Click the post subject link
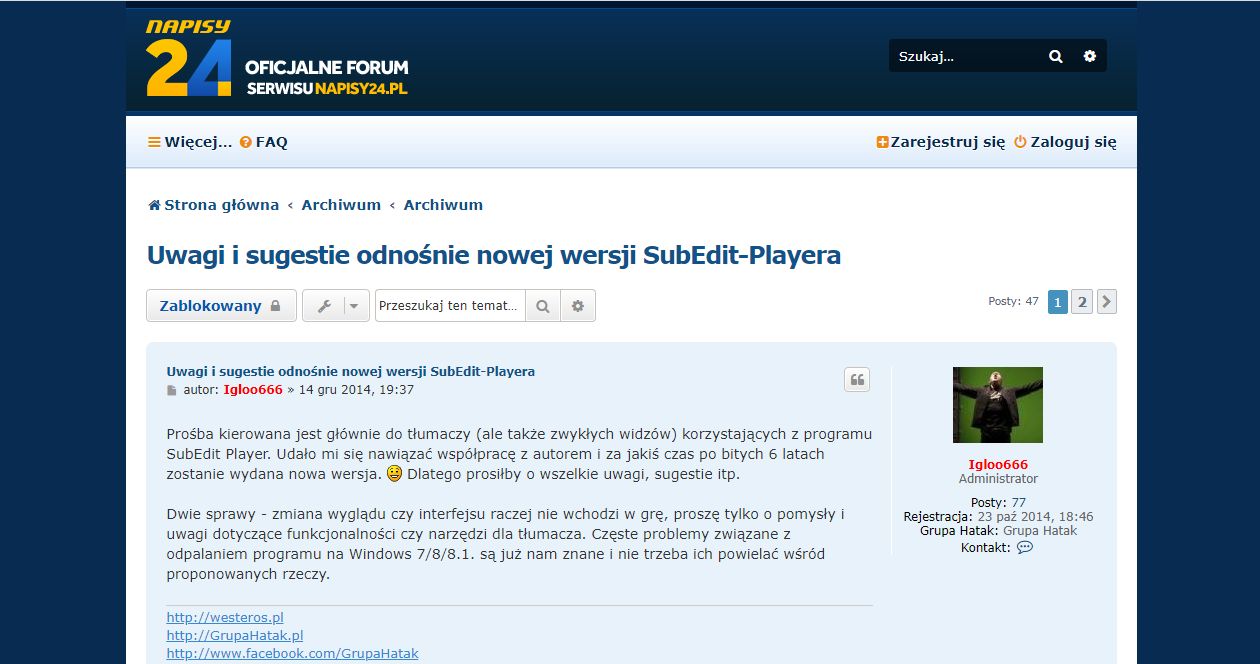This screenshot has width=1260, height=664. (x=350, y=371)
